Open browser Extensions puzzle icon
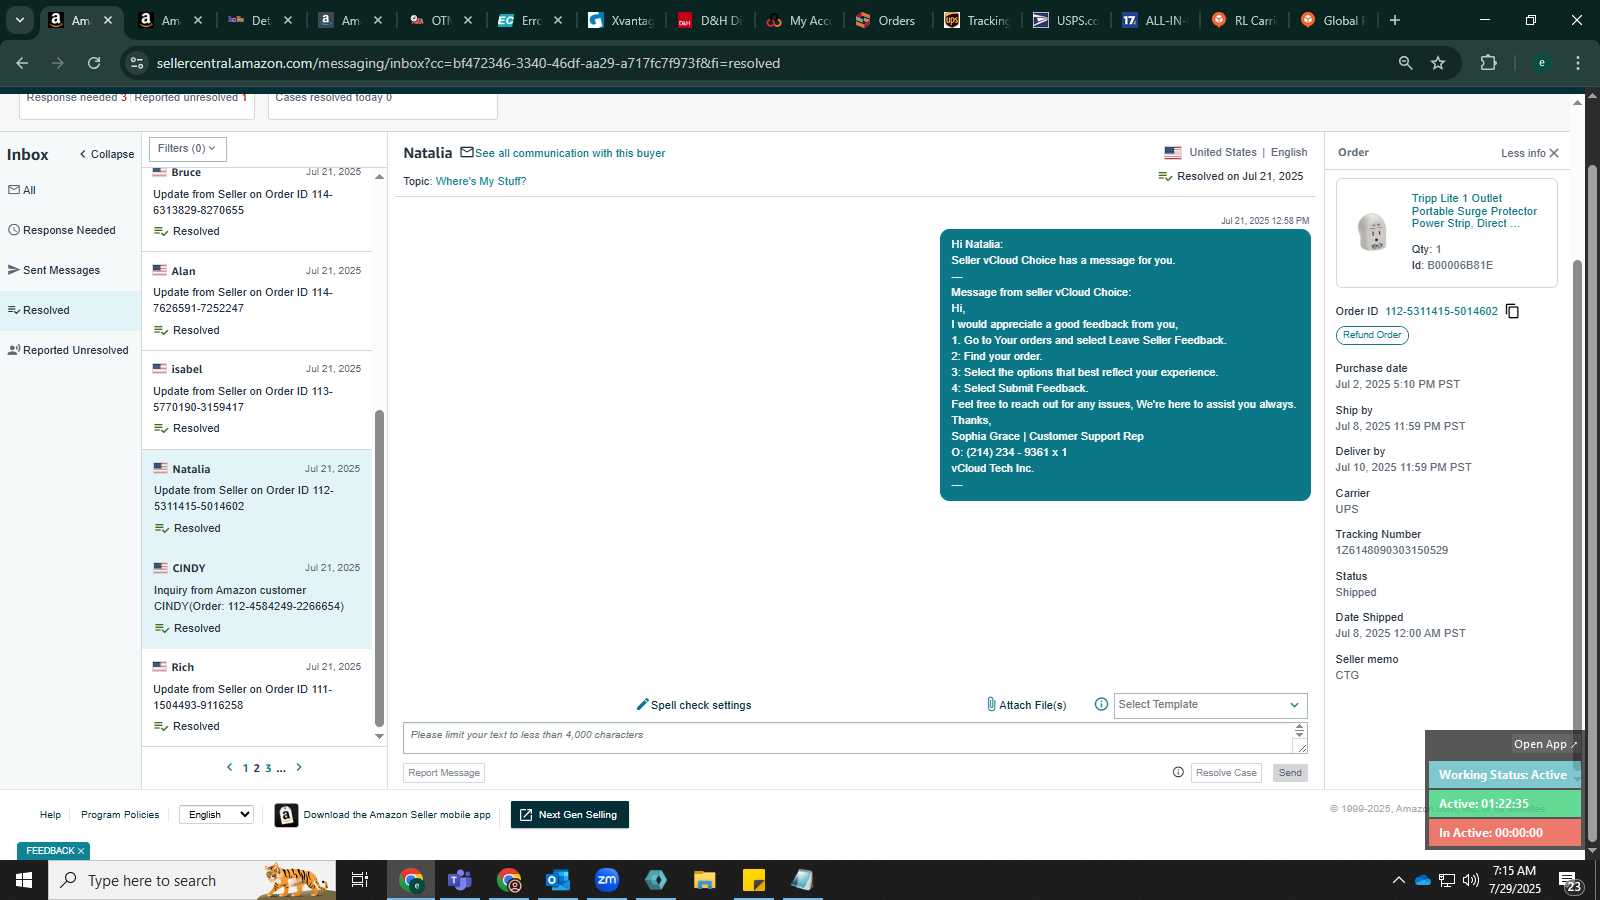This screenshot has height=900, width=1600. 1489,63
